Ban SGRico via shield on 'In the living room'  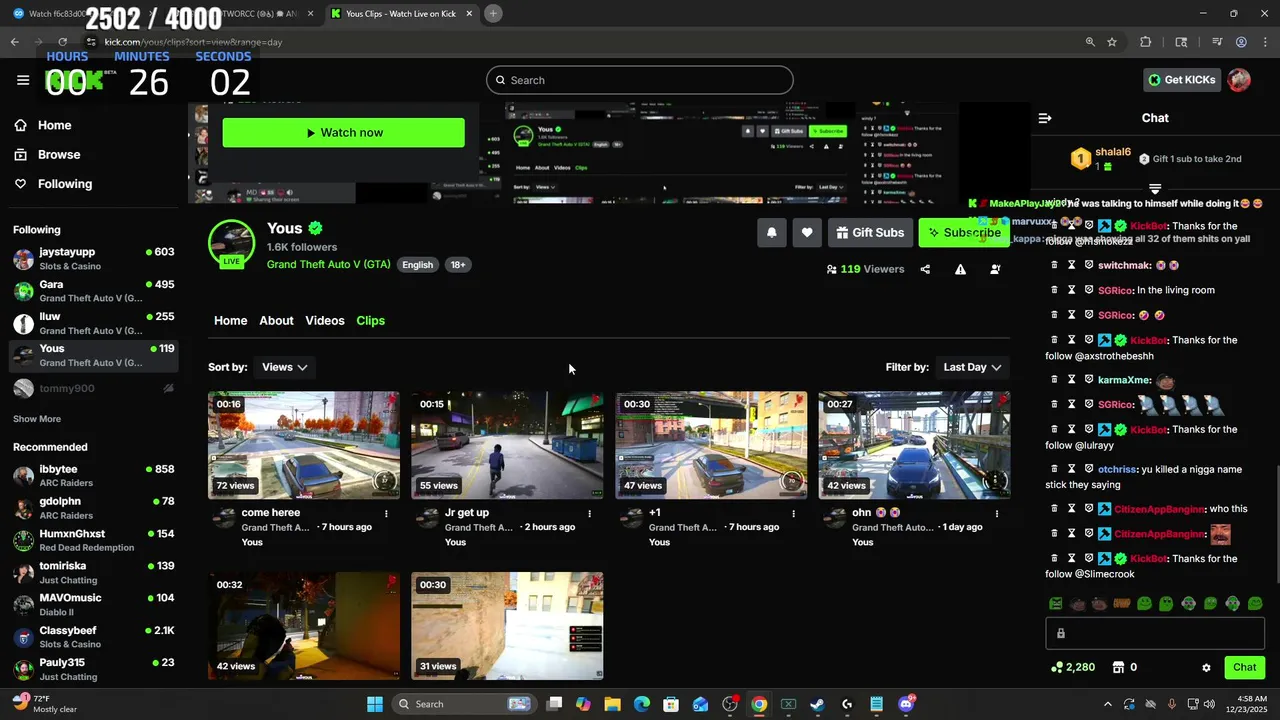click(x=1089, y=290)
